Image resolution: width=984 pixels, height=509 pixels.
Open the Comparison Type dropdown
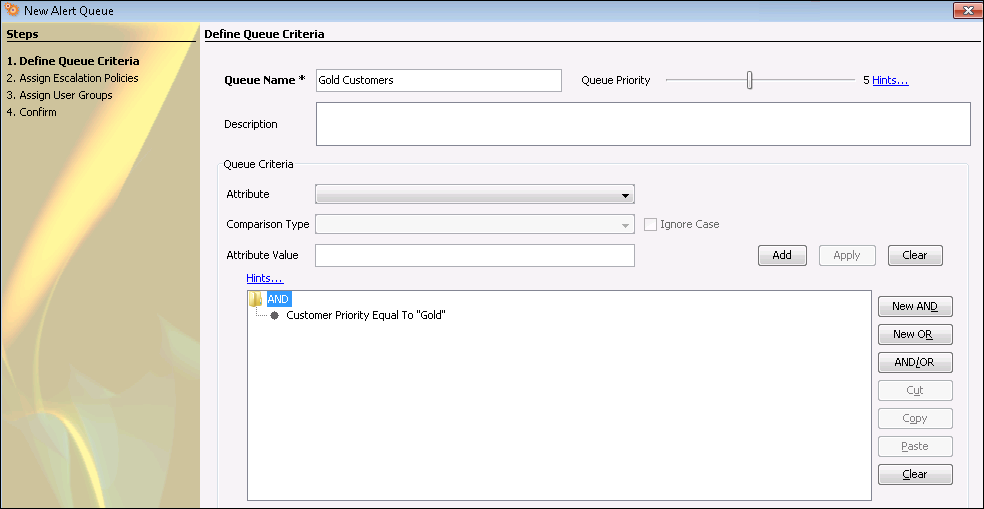click(474, 224)
